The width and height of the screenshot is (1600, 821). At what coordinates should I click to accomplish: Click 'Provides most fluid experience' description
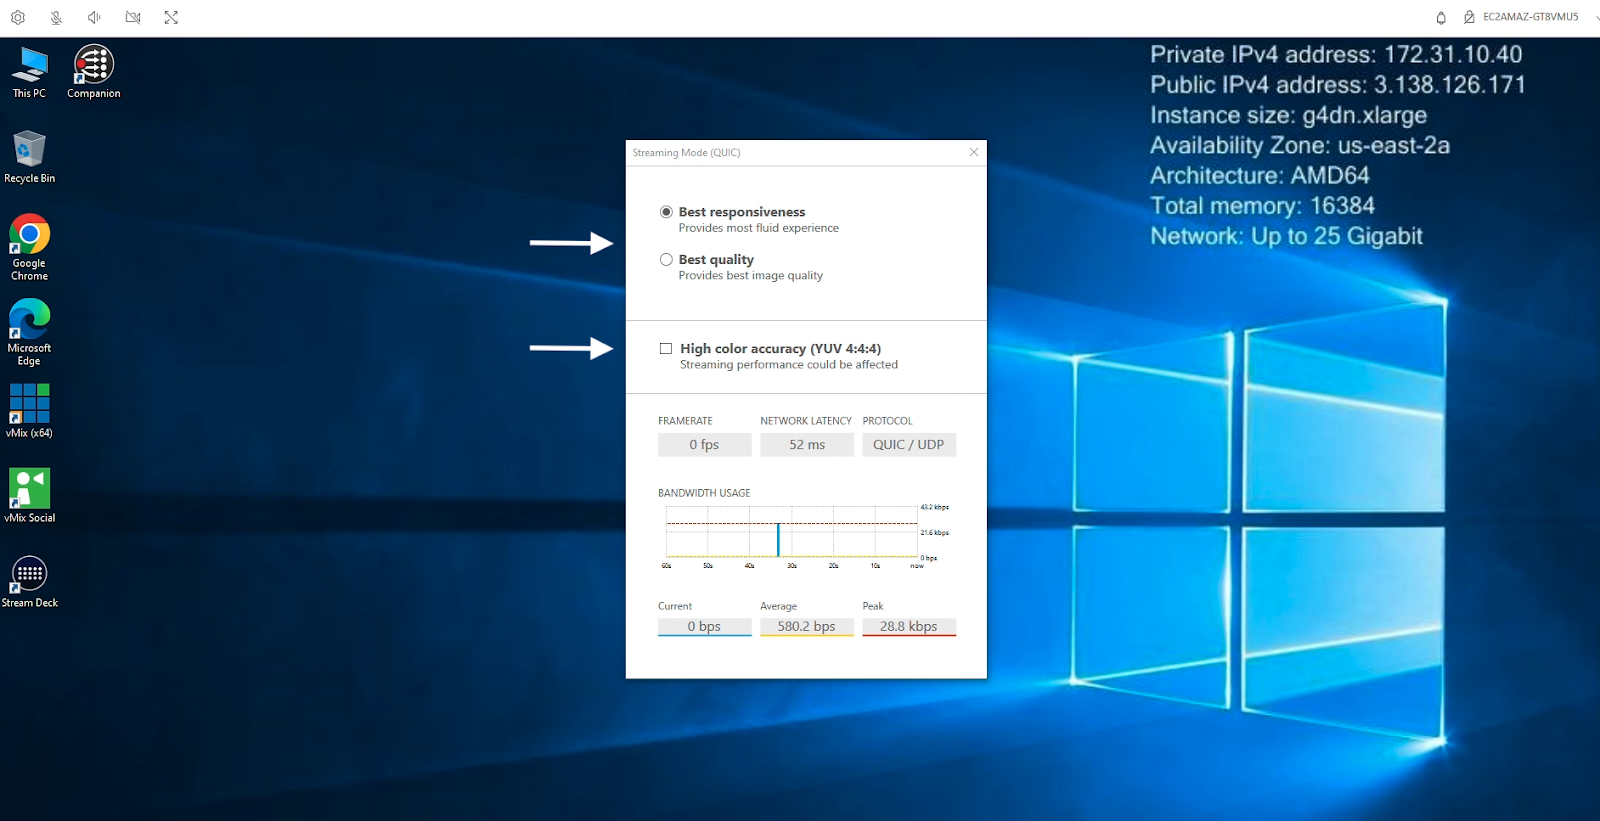(x=759, y=228)
